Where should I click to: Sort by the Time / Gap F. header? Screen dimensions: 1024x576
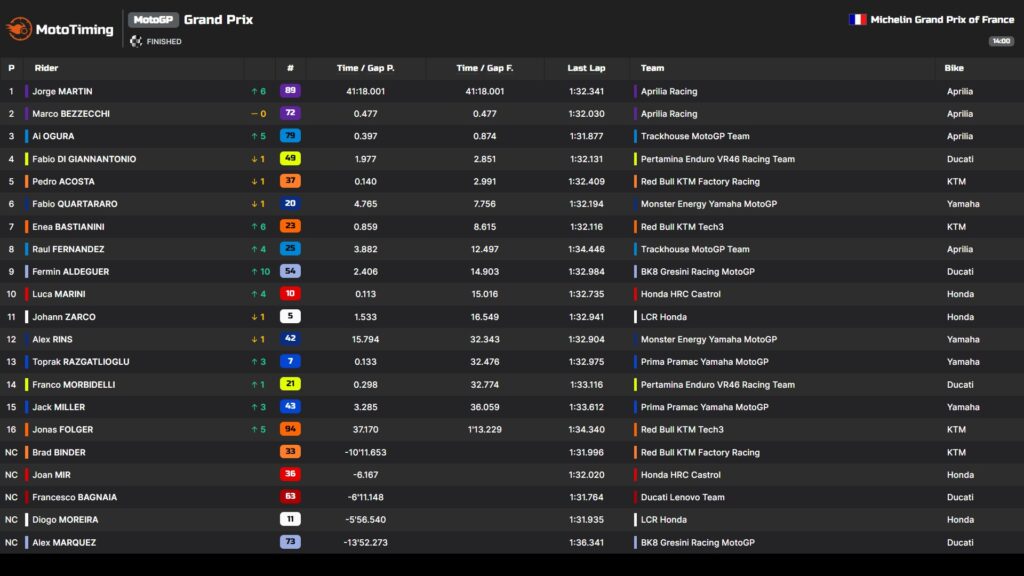[485, 68]
